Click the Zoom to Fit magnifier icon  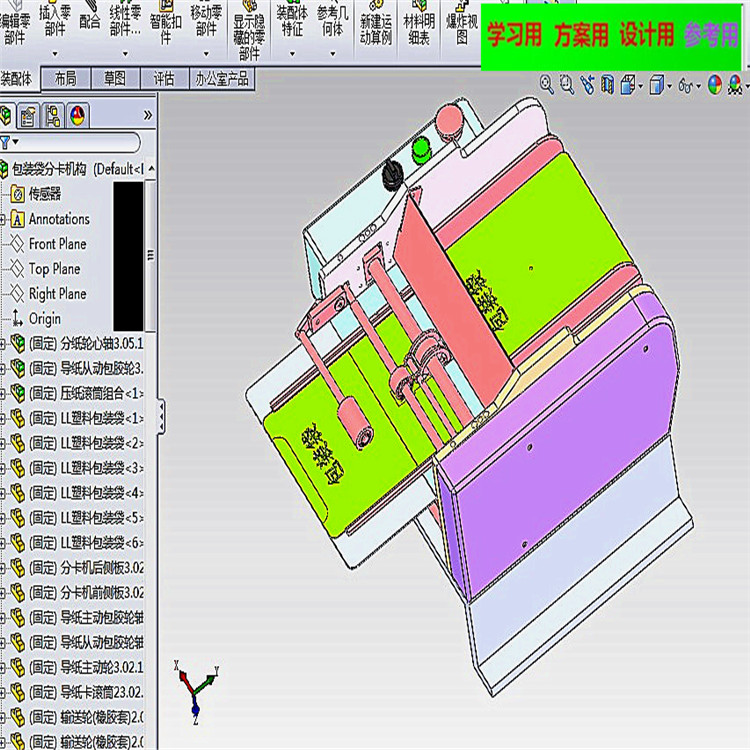tap(547, 85)
